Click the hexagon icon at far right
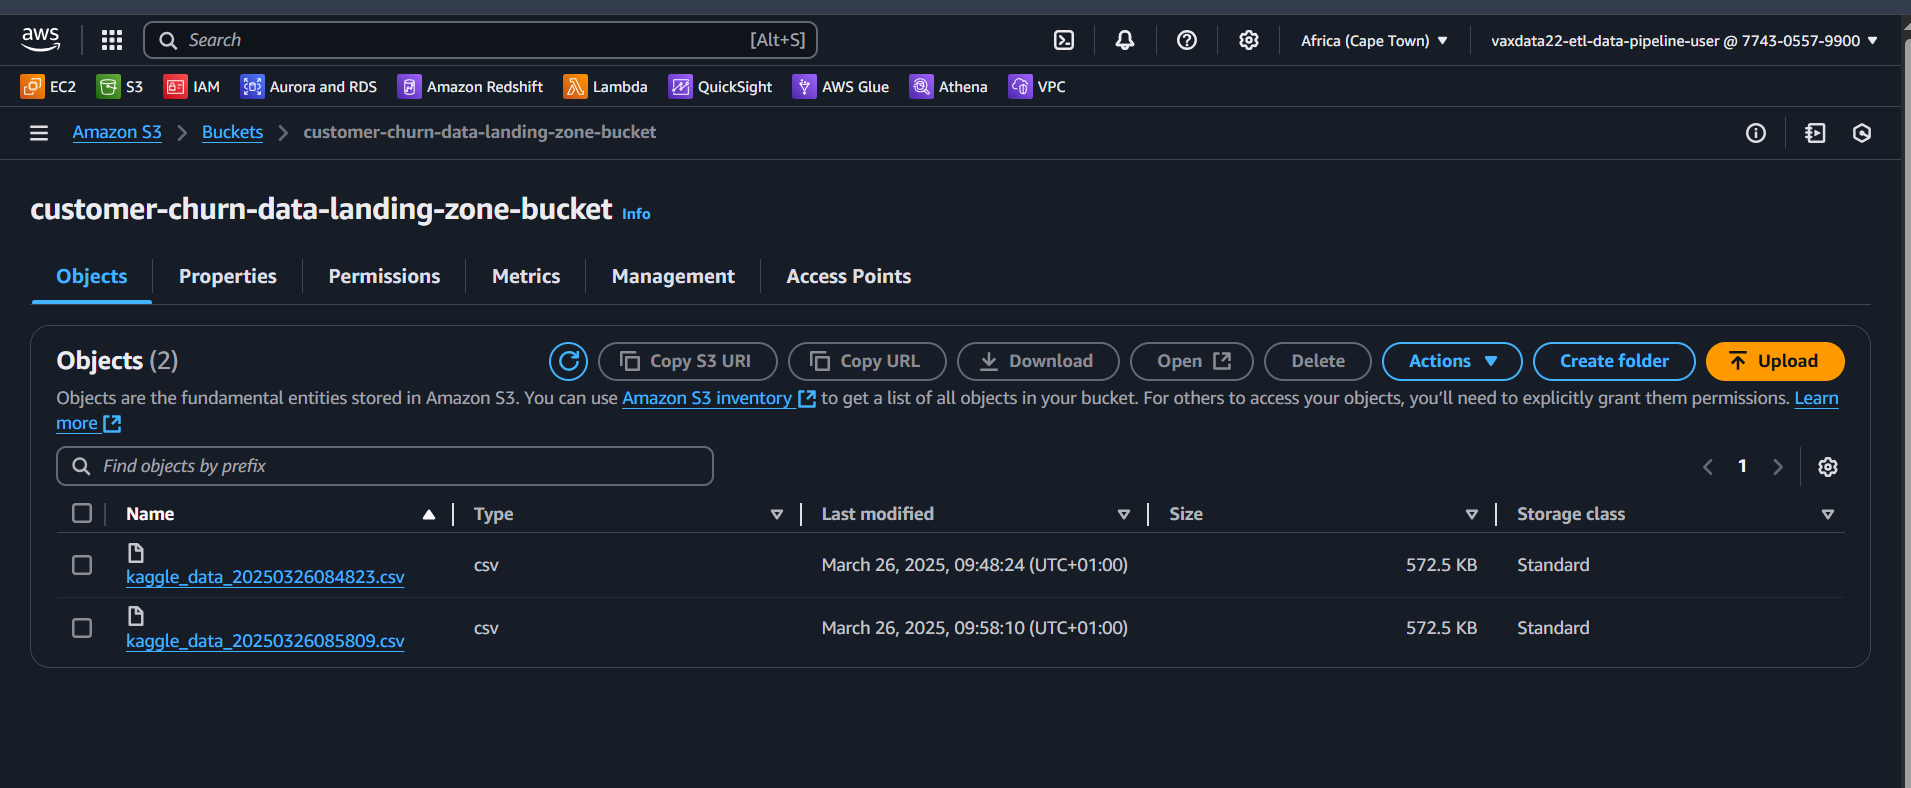The image size is (1911, 788). (x=1862, y=133)
